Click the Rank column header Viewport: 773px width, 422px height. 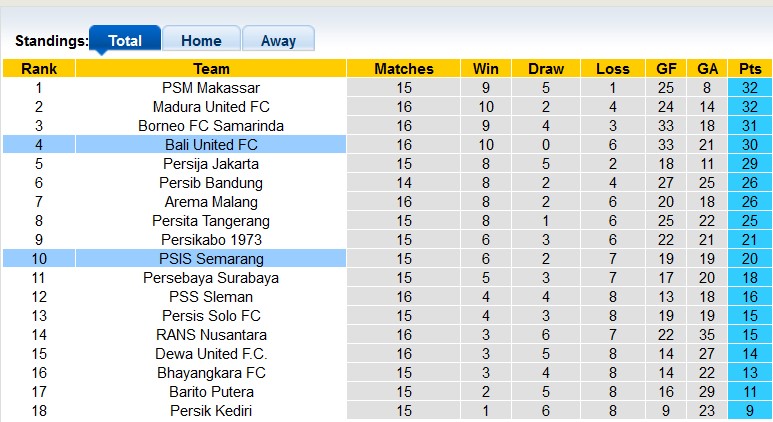coord(39,69)
